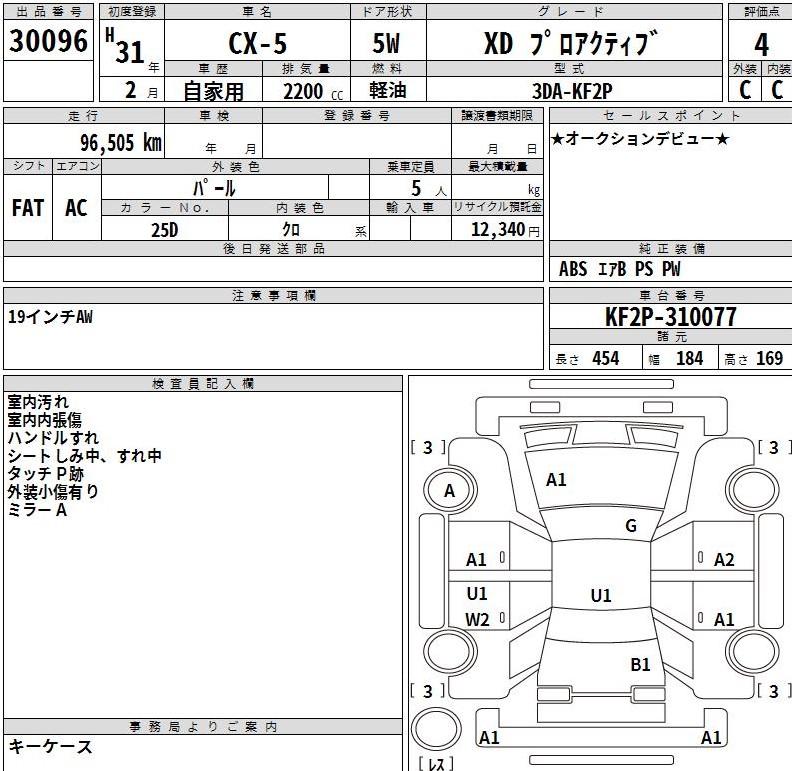This screenshot has width=792, height=771.
Task: Click the color number 25D
Action: pyautogui.click(x=165, y=230)
